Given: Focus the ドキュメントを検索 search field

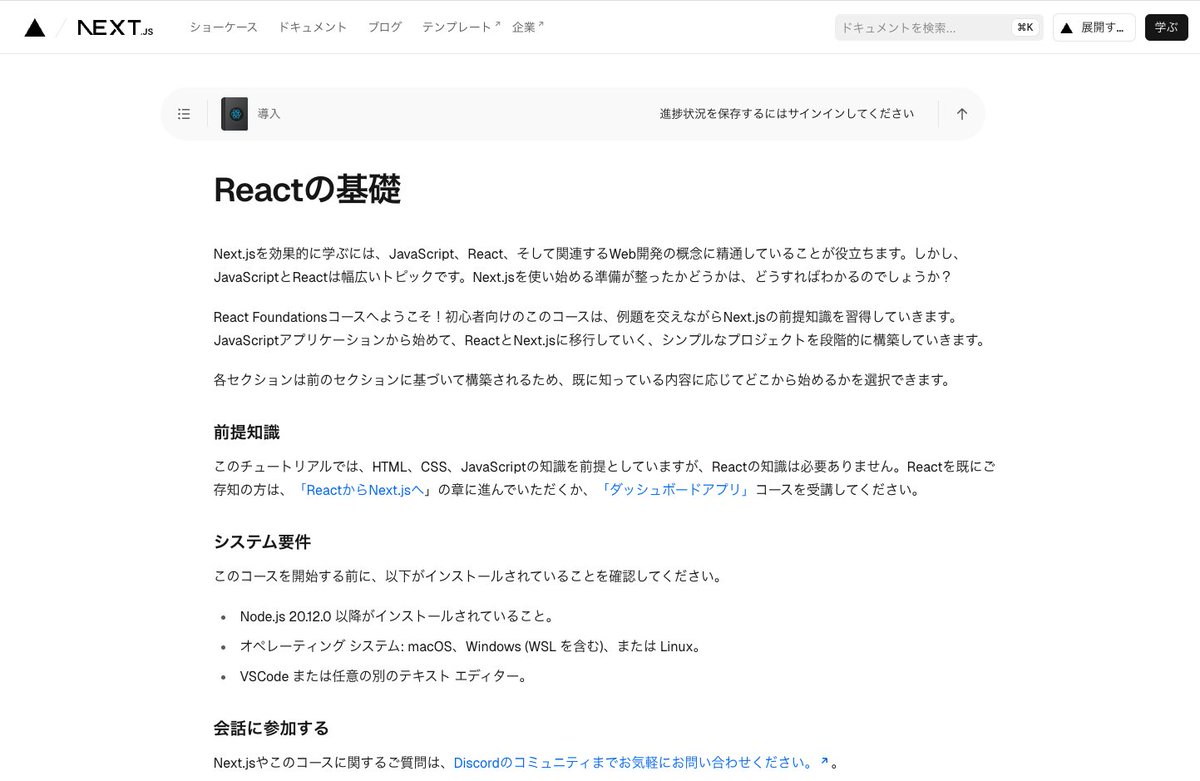Looking at the screenshot, I should pyautogui.click(x=939, y=28).
